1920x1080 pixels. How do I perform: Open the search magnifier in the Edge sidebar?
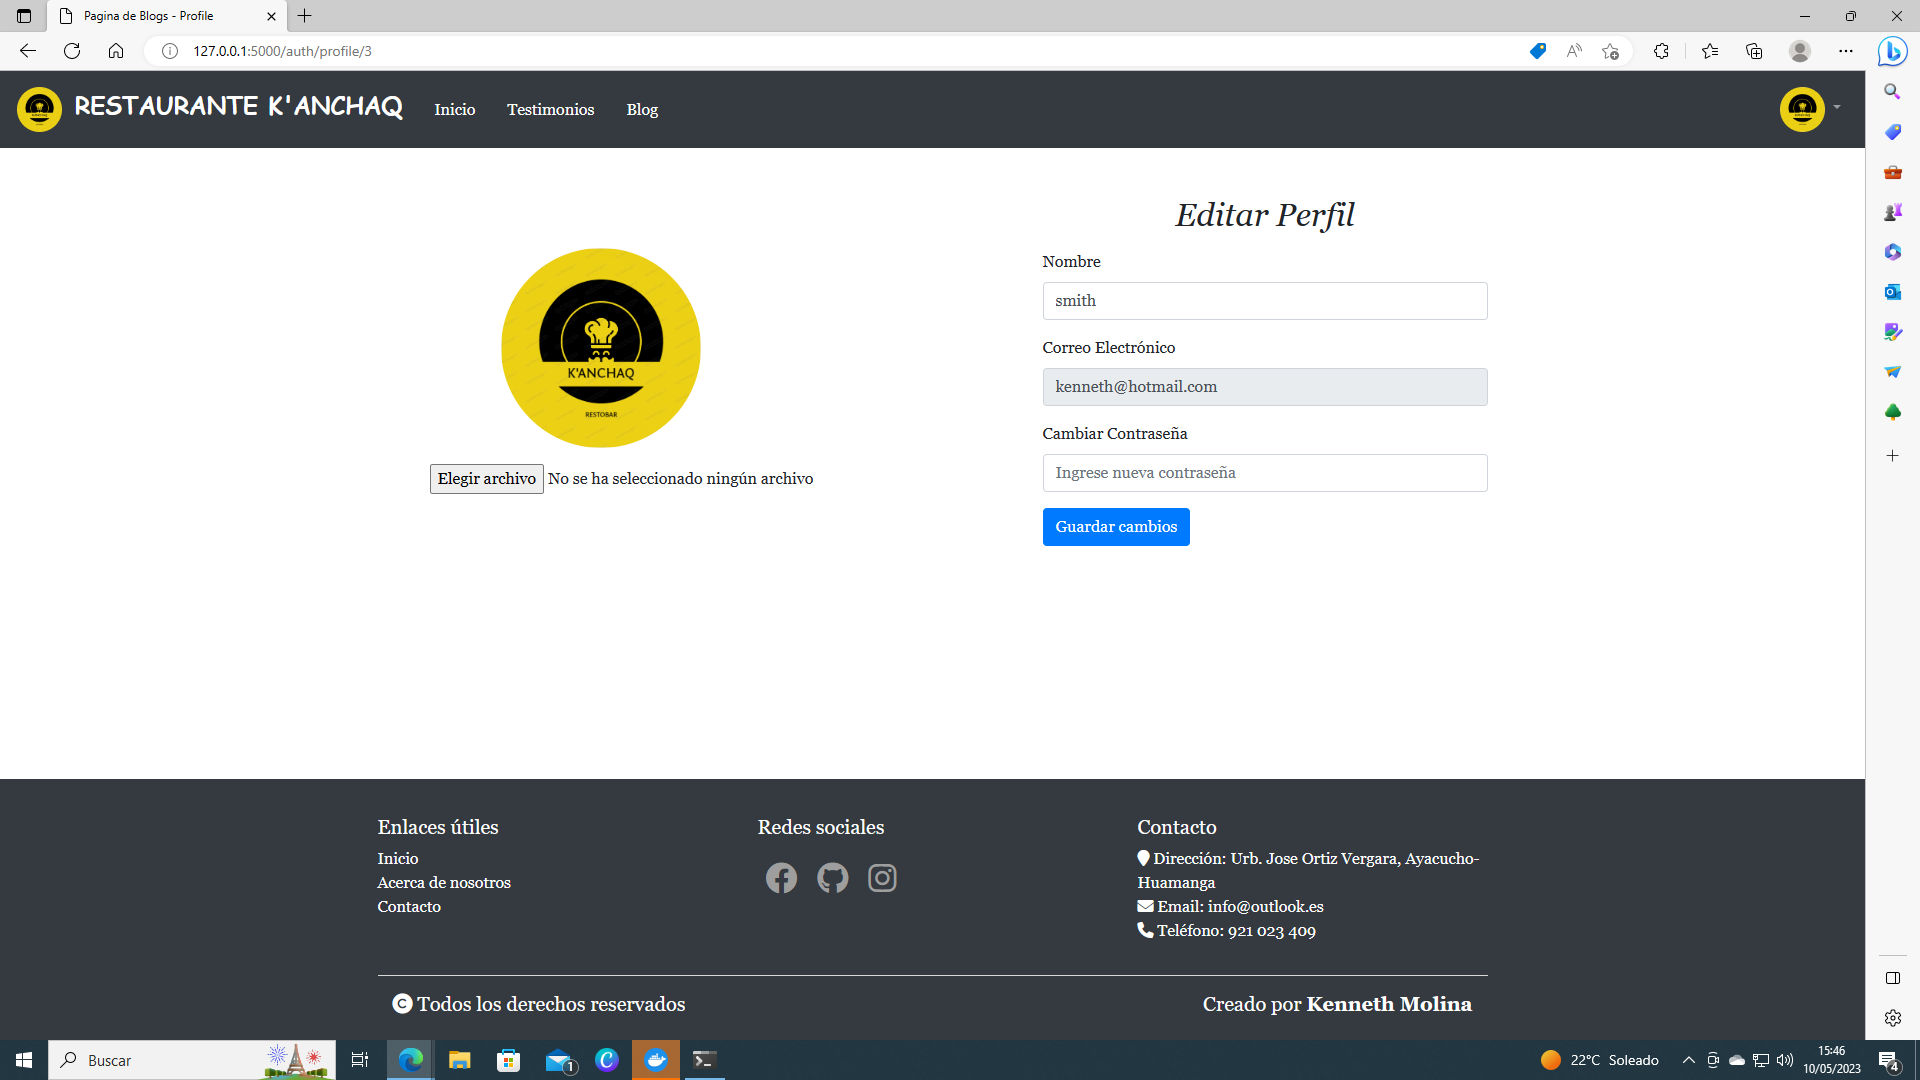point(1892,91)
